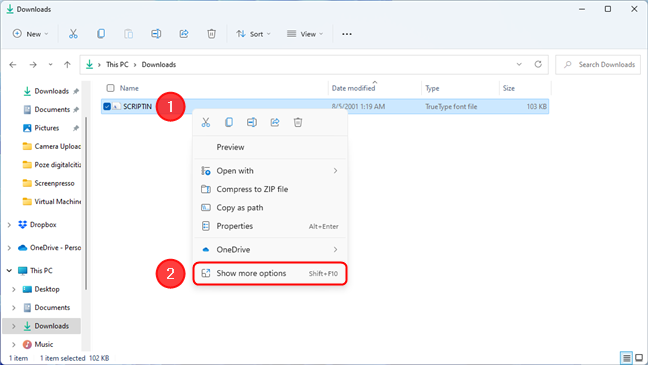Click the Downloads arrow icon in the address bar
The width and height of the screenshot is (648, 365).
pos(89,64)
